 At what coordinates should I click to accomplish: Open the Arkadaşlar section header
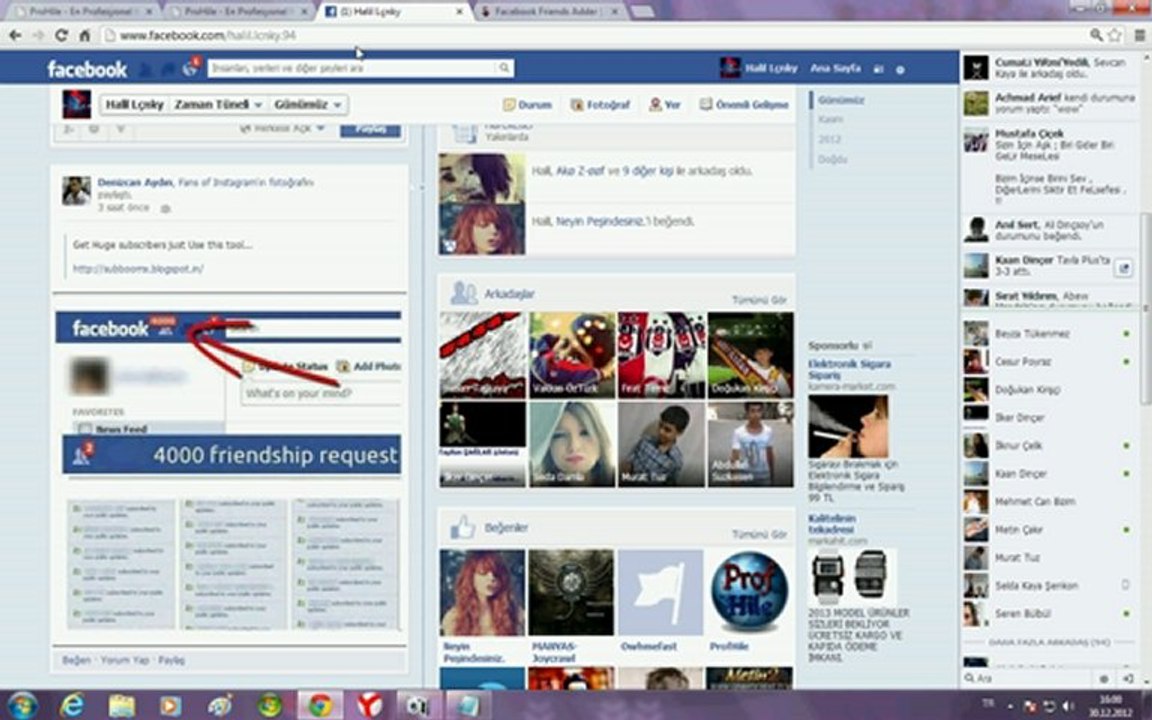509,294
